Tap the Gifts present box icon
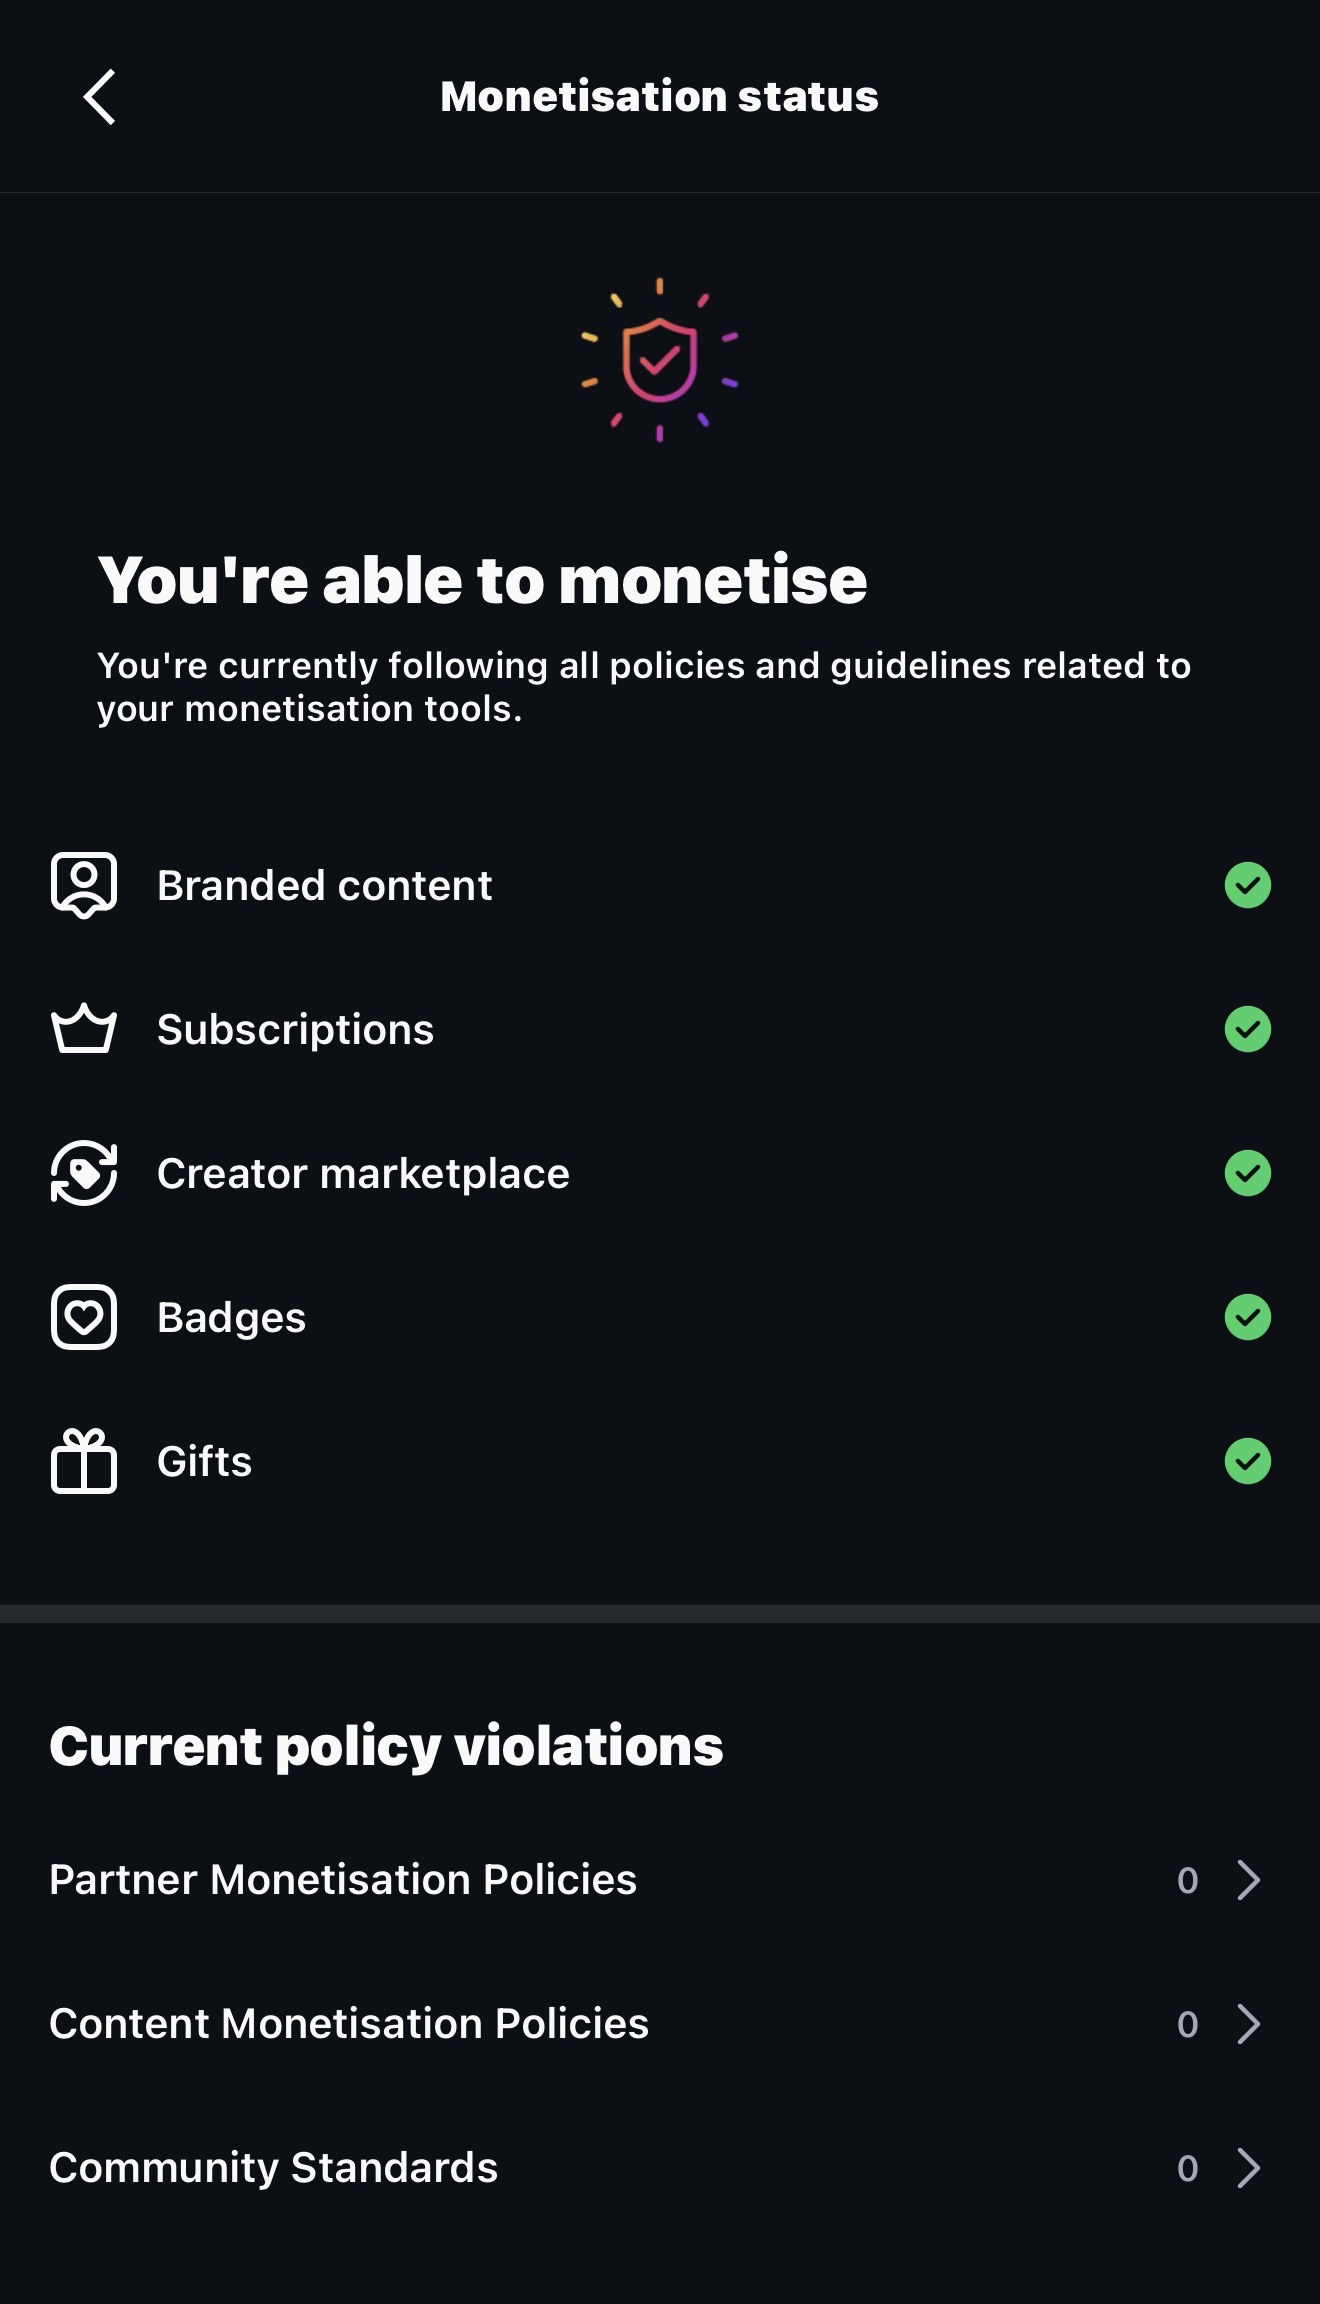The width and height of the screenshot is (1320, 2304). 84,1461
